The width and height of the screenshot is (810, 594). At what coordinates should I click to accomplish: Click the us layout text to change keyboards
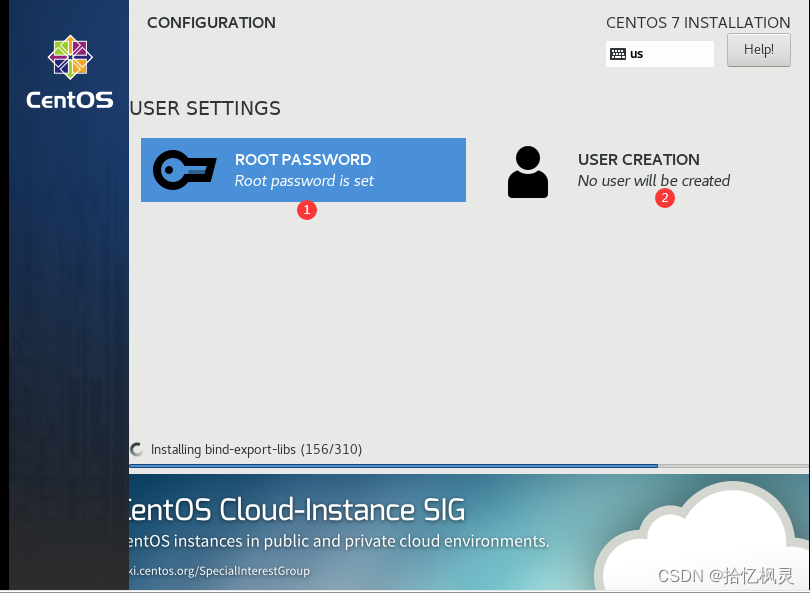(637, 53)
